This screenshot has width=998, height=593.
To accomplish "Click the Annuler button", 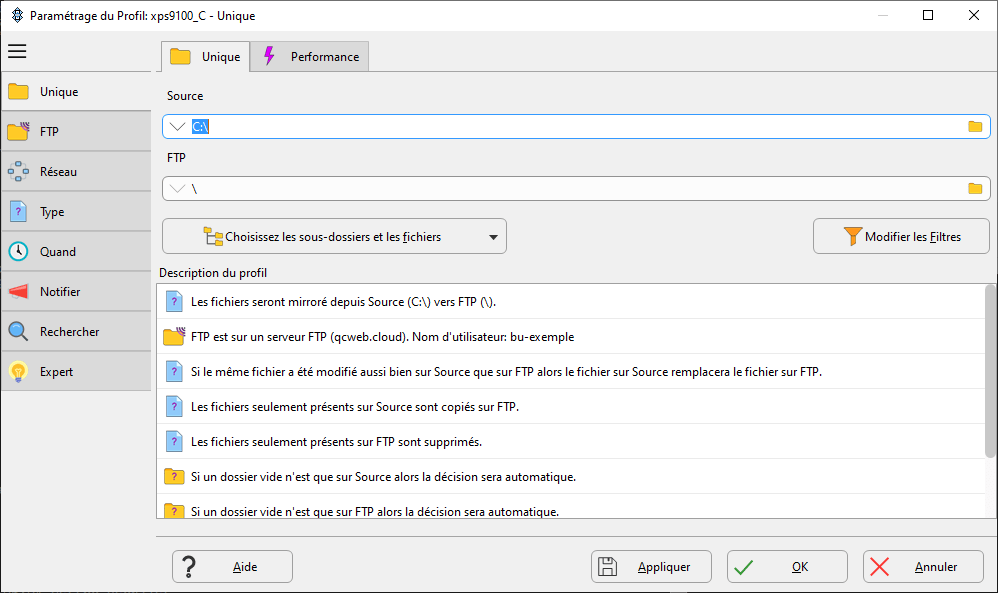I will 924,567.
